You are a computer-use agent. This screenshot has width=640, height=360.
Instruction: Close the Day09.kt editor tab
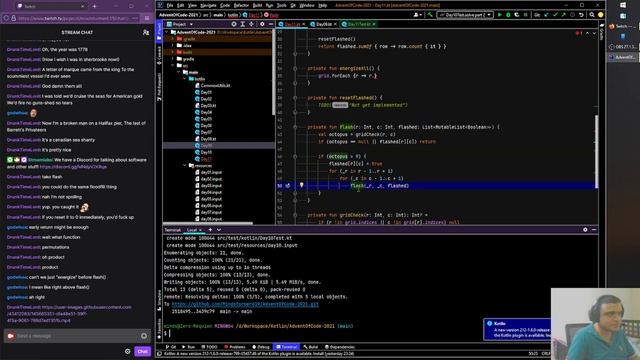[x=336, y=24]
